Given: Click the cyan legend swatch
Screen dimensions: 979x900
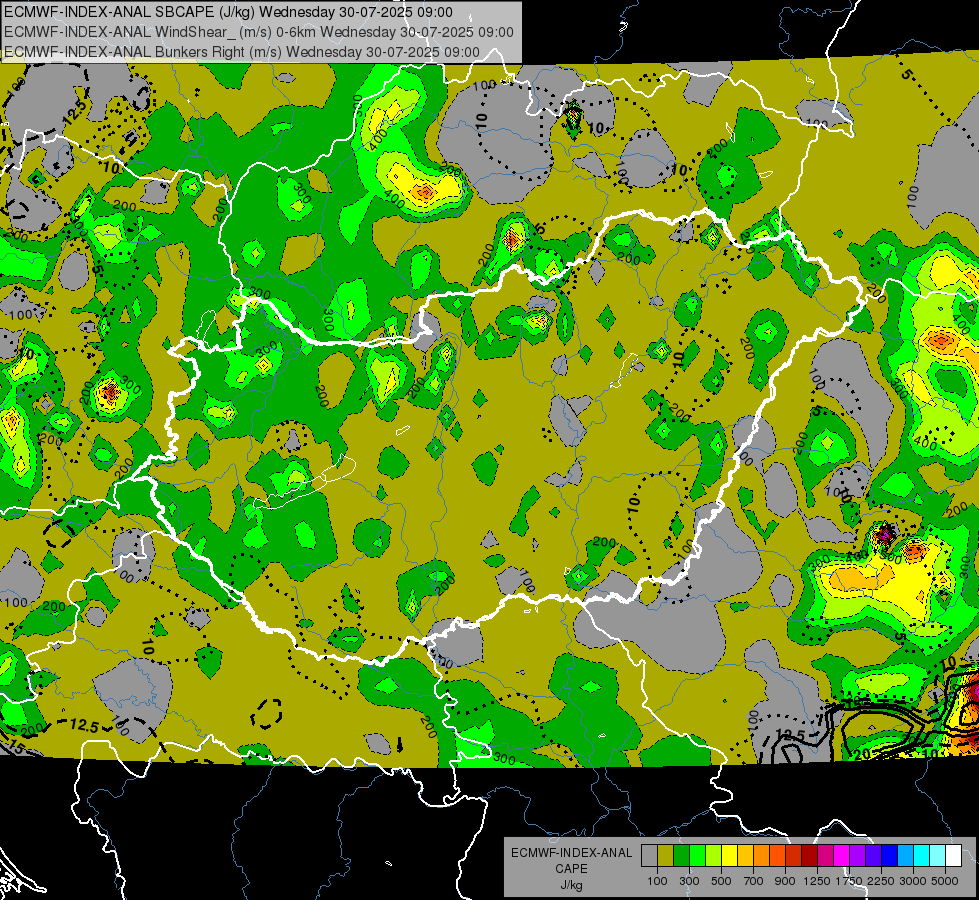Looking at the screenshot, I should tap(922, 856).
